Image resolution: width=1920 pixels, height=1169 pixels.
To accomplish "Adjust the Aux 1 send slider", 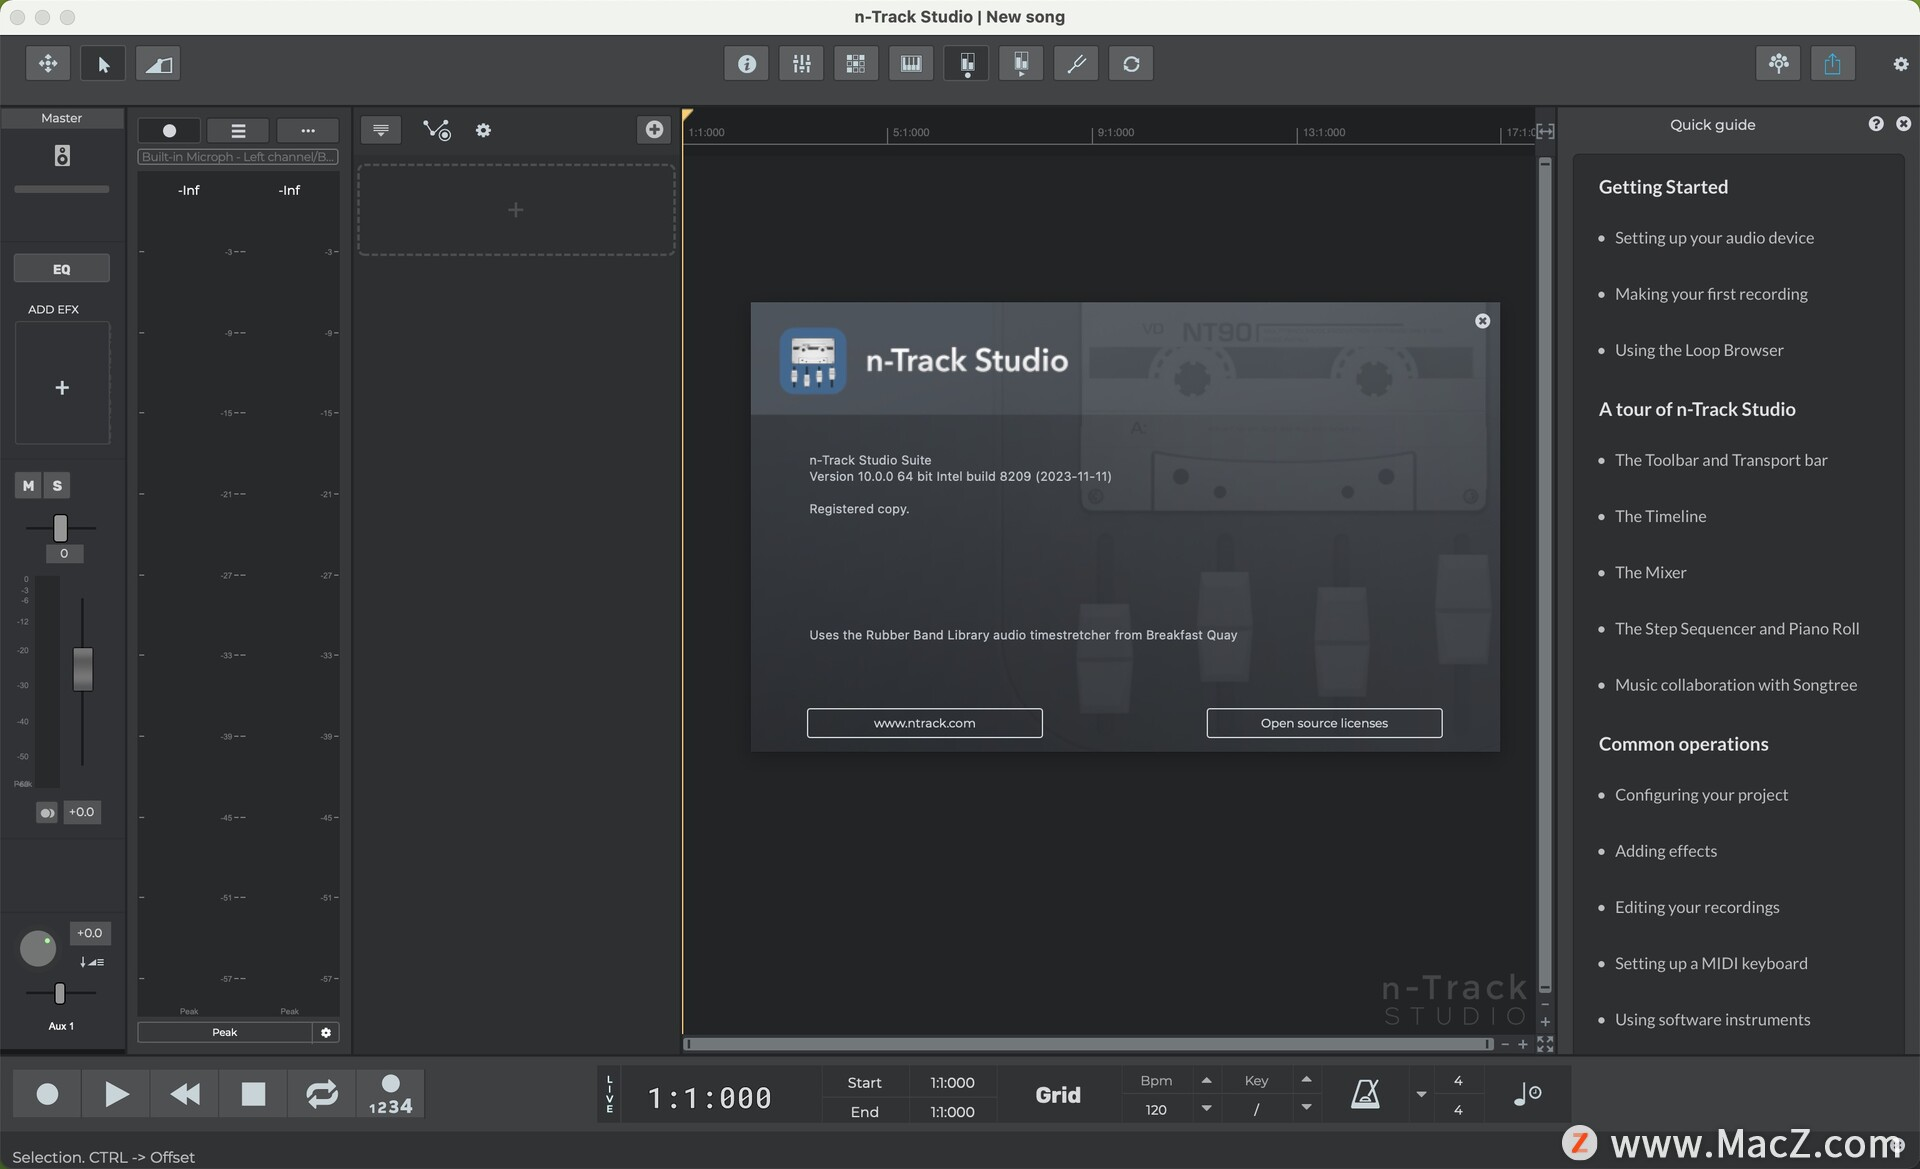I will (x=60, y=993).
